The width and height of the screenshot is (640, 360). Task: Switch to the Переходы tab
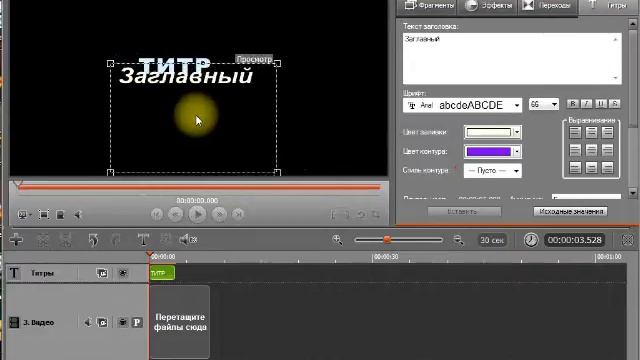click(547, 6)
